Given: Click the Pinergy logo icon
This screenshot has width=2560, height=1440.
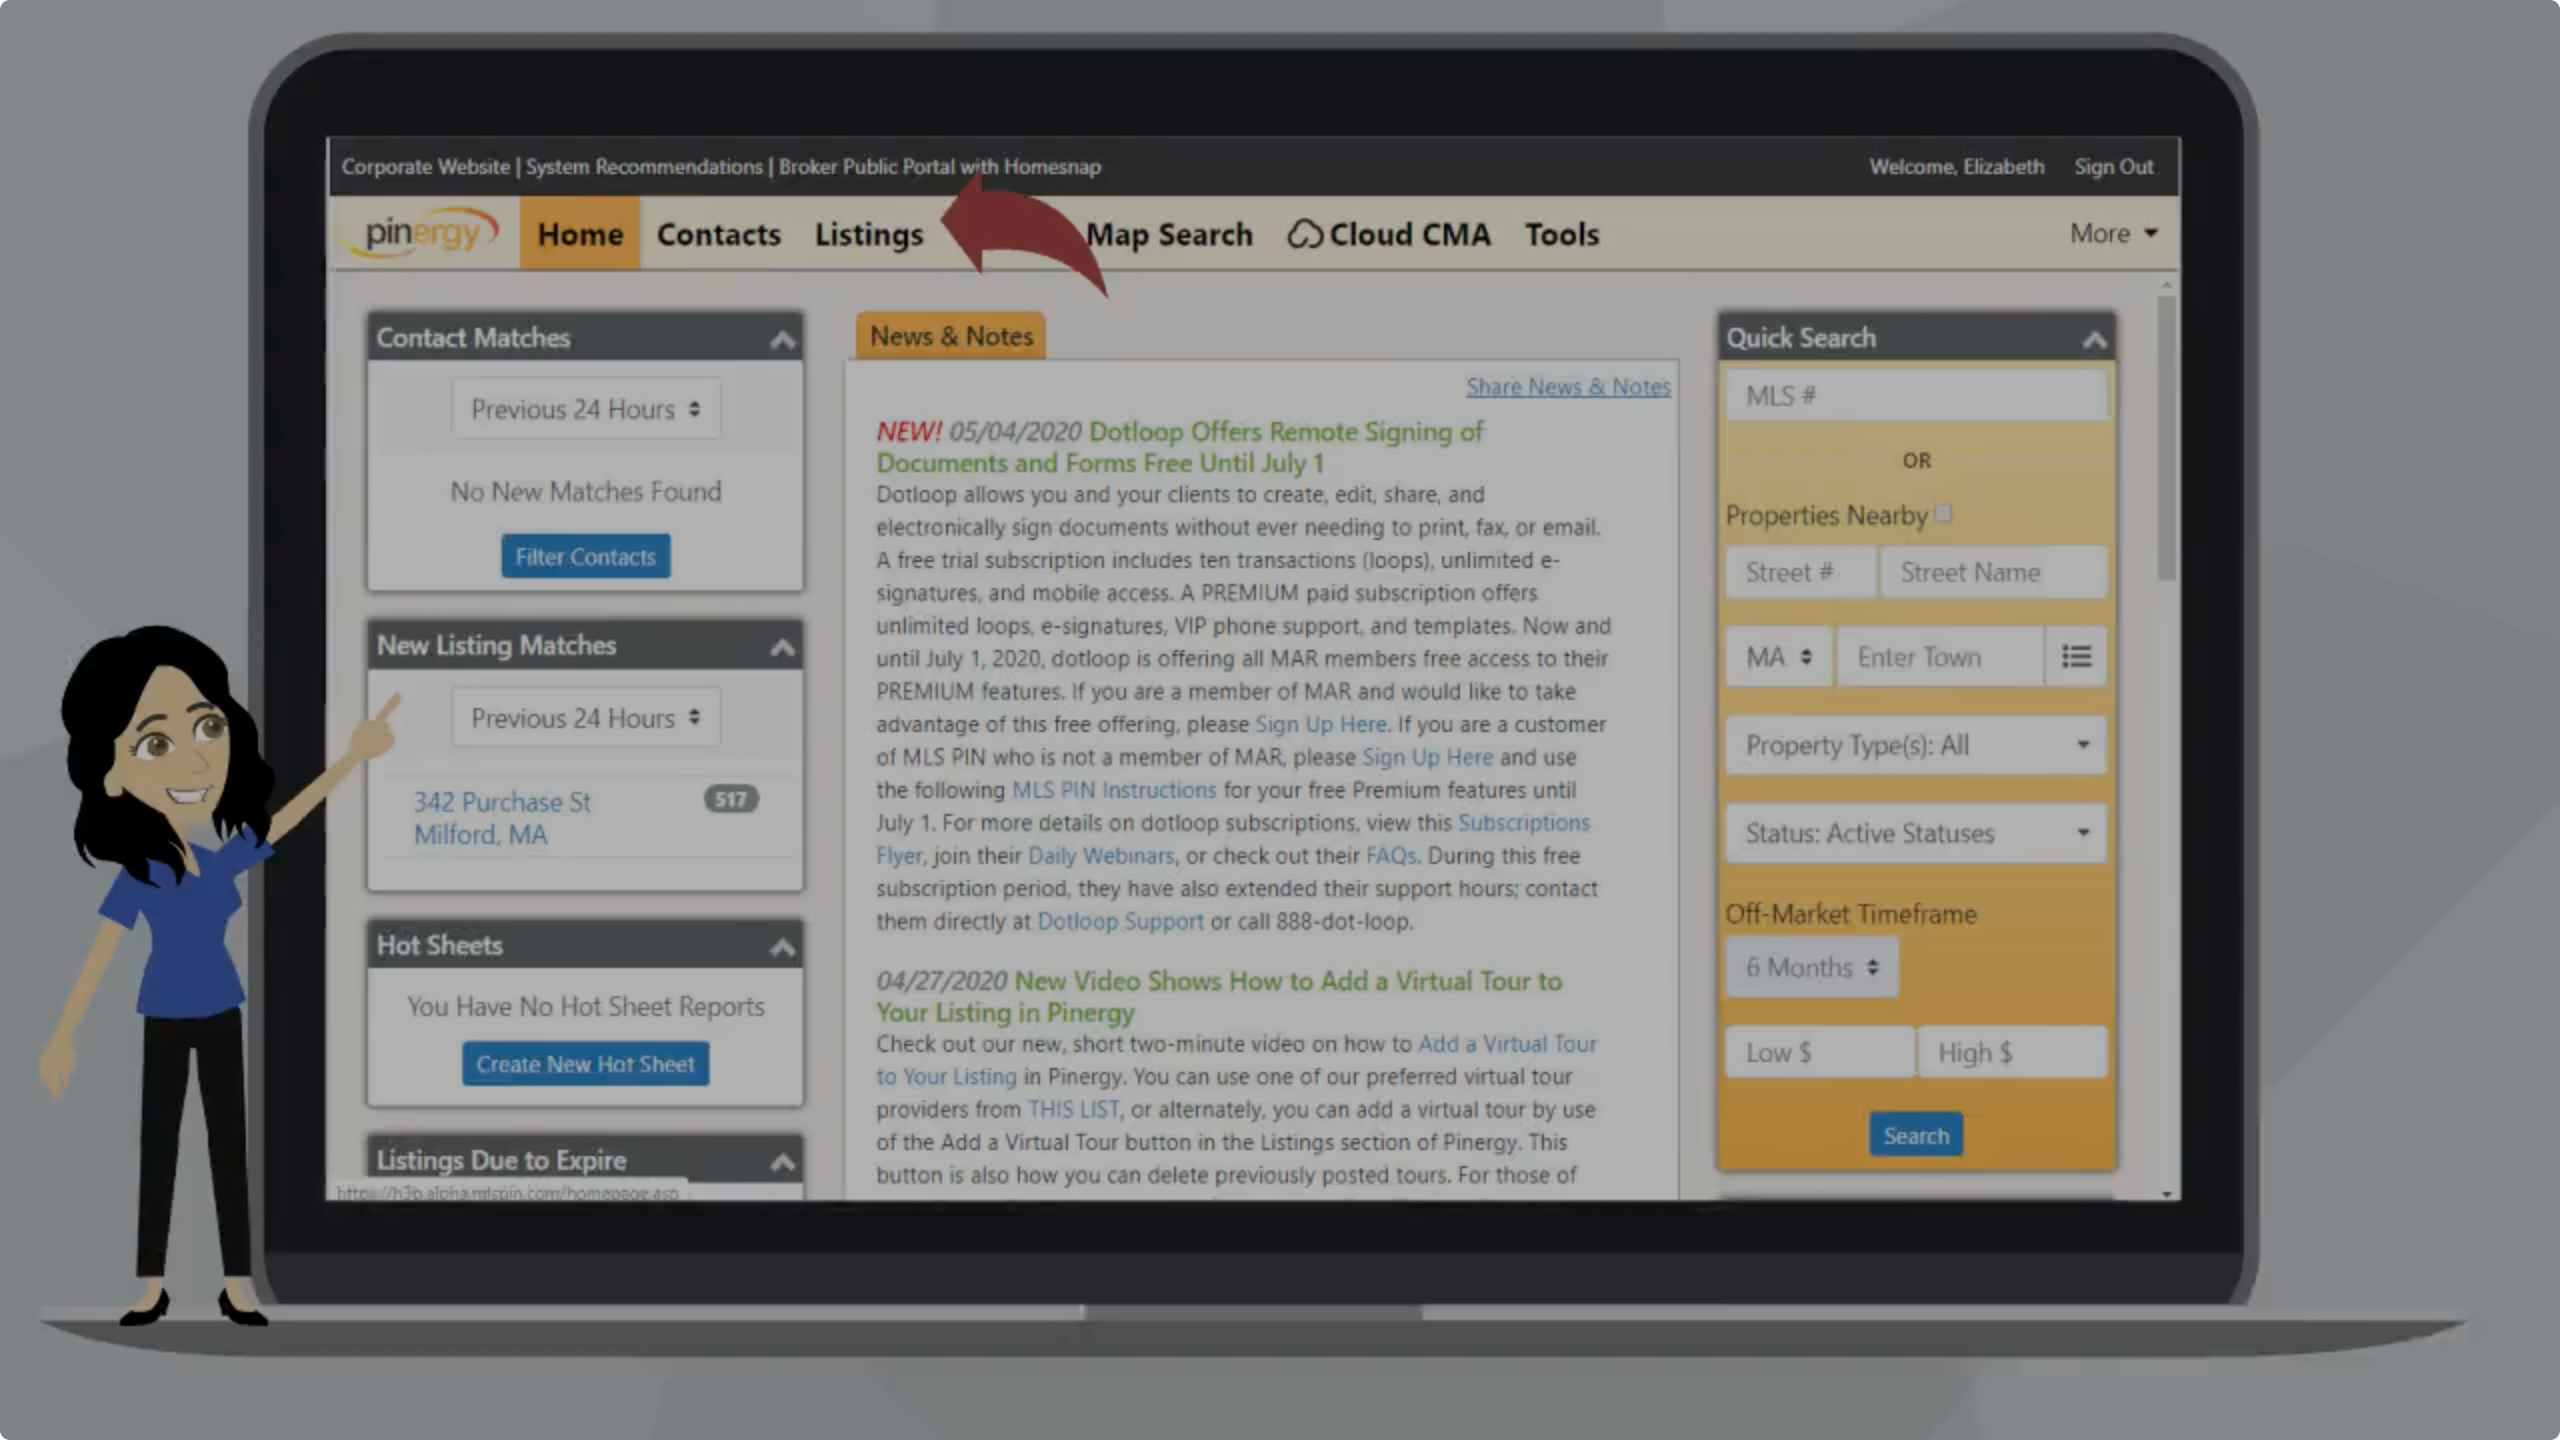Looking at the screenshot, I should [425, 232].
